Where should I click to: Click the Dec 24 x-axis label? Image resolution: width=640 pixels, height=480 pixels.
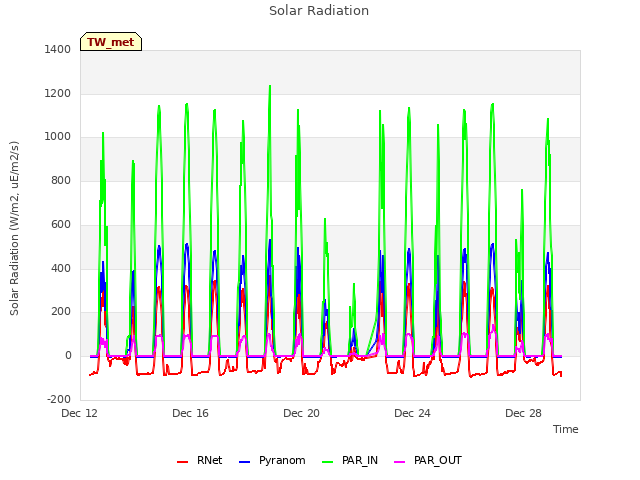tap(412, 413)
